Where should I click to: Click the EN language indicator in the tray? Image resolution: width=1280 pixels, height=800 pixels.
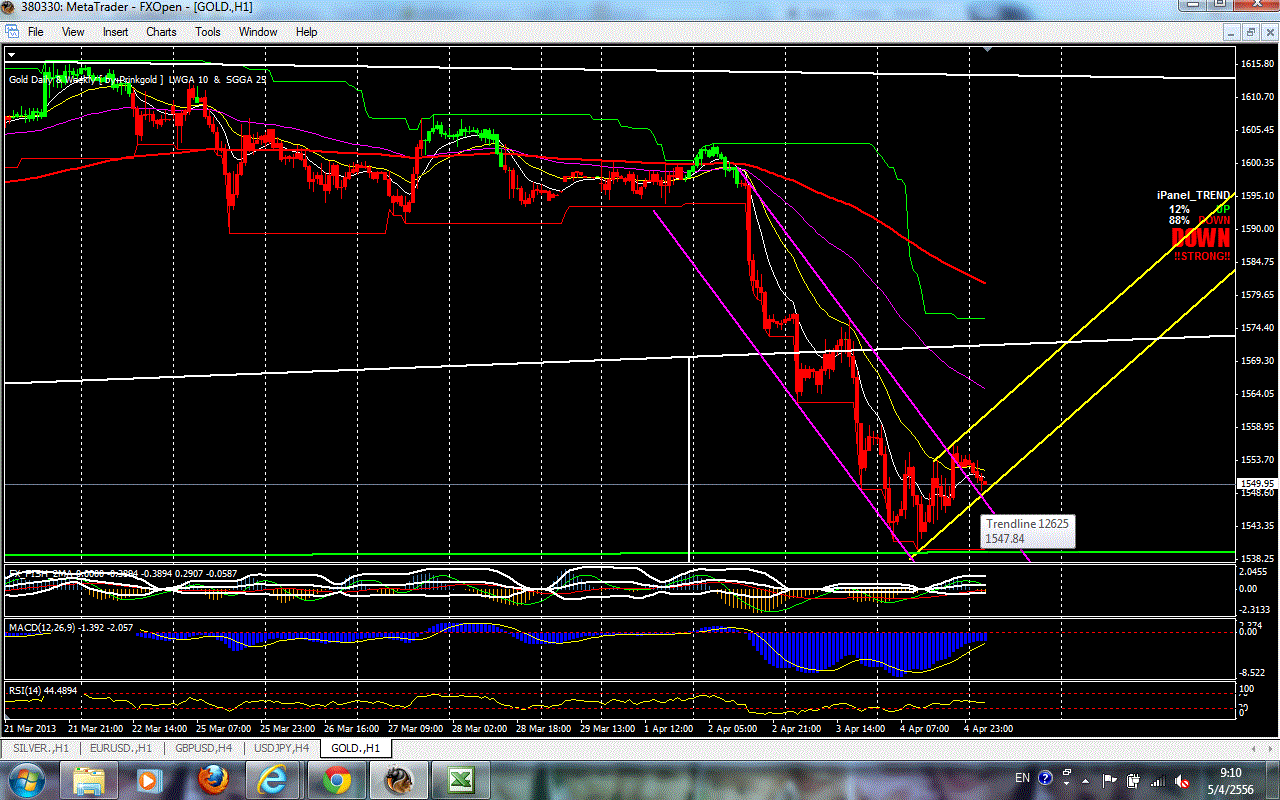point(1023,777)
